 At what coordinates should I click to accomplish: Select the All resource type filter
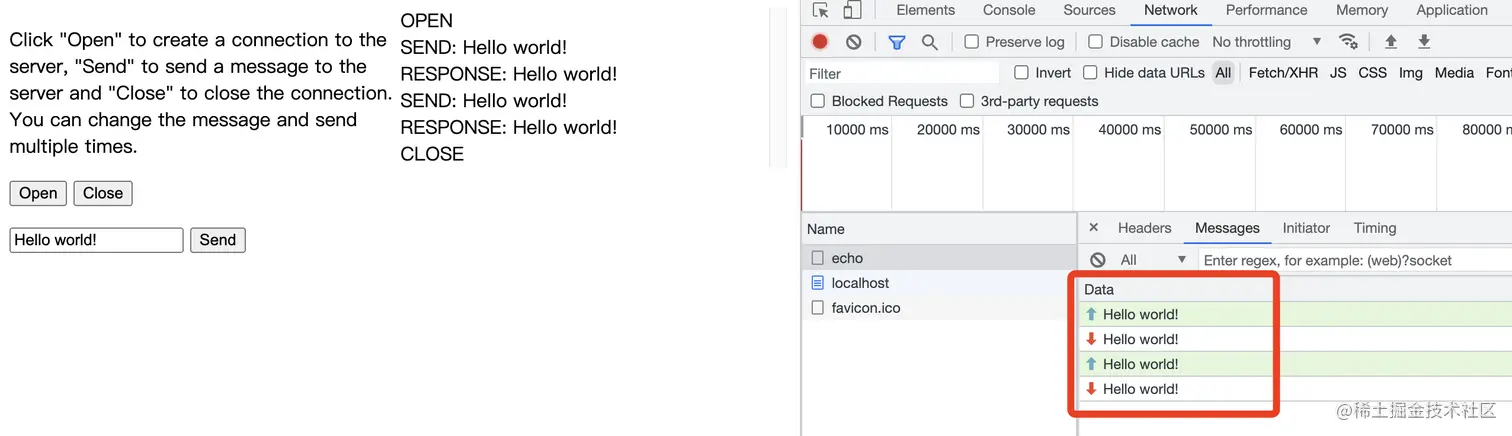[1223, 73]
